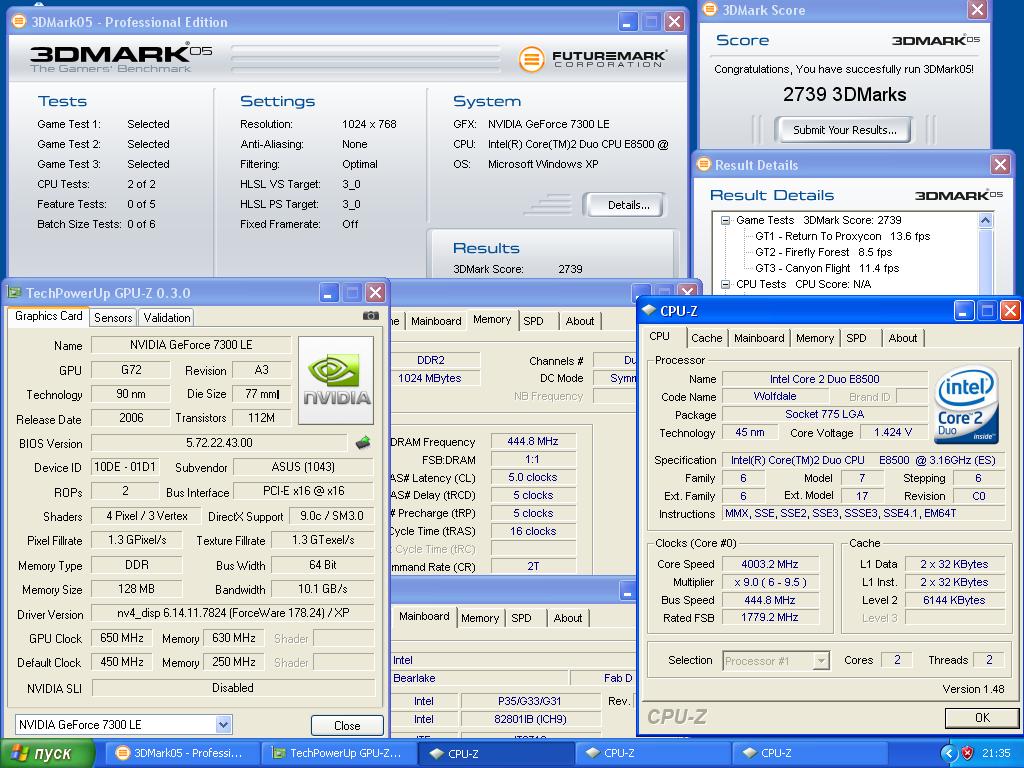Open About tab in CPU-Z Memory window
The height and width of the screenshot is (768, 1024).
pyautogui.click(x=580, y=321)
